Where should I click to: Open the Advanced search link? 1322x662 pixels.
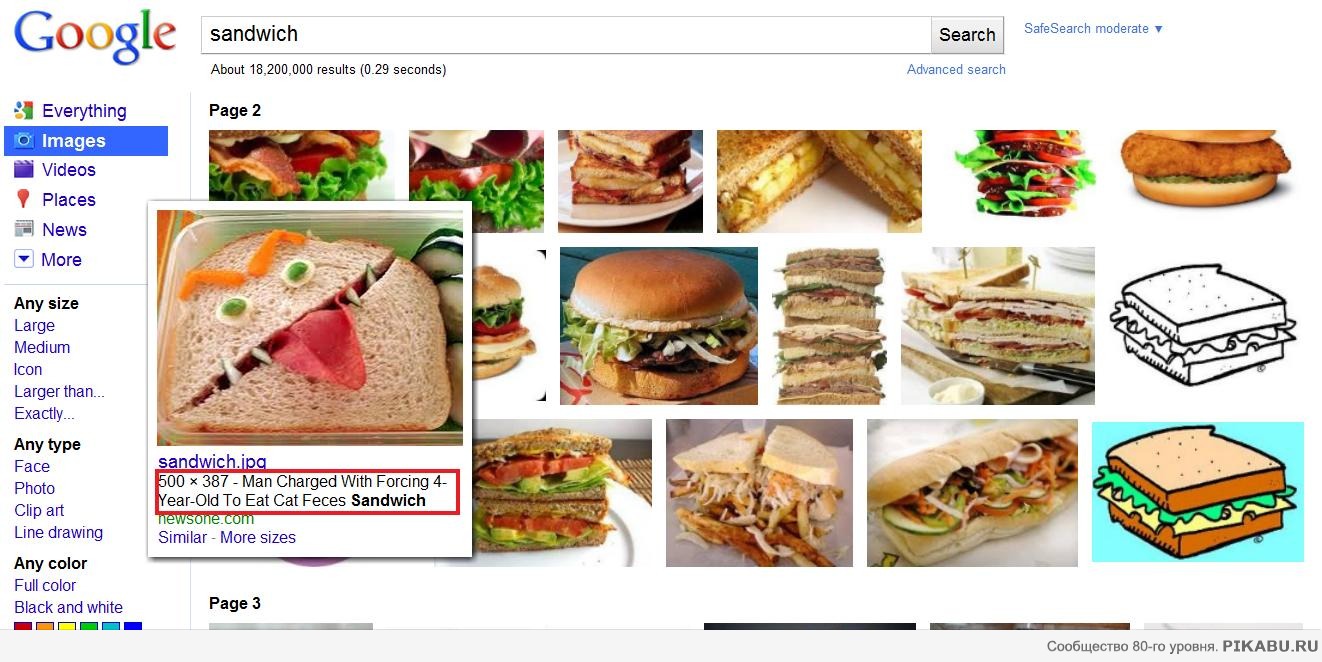pos(956,69)
